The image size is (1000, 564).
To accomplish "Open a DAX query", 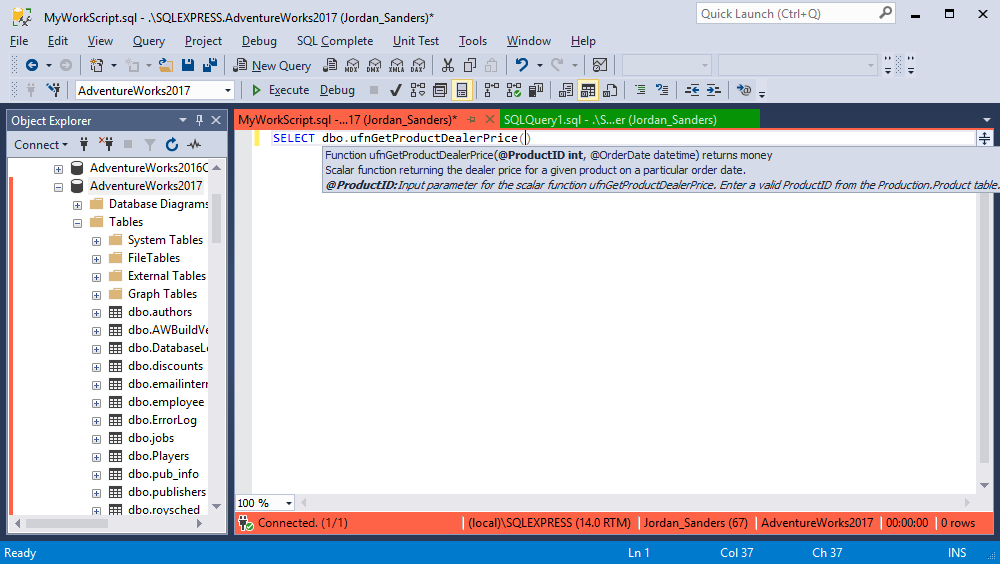I will [x=418, y=65].
